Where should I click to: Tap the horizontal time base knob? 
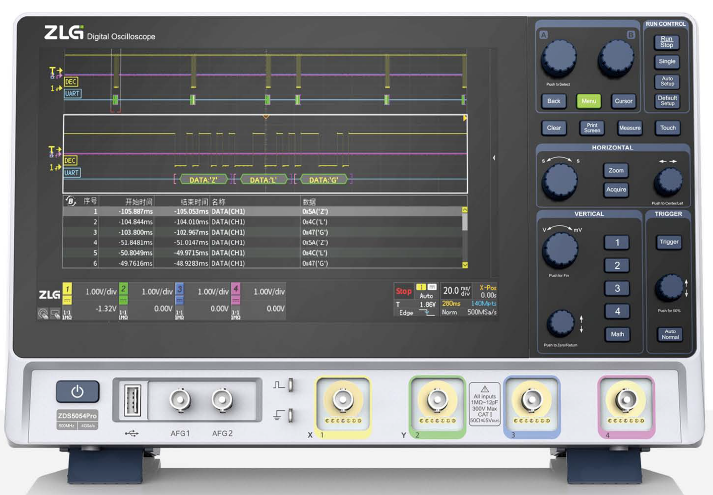point(560,181)
